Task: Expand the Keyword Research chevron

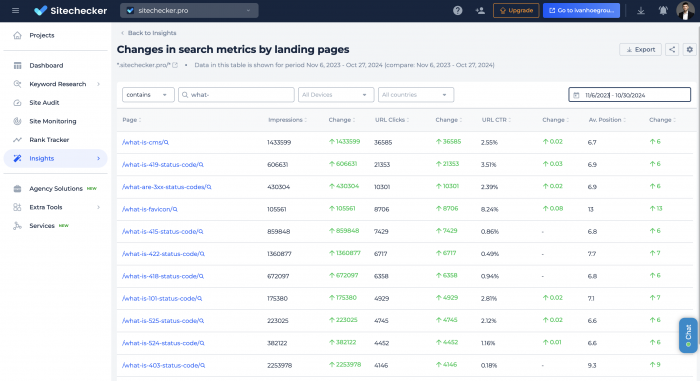Action: 99,84
